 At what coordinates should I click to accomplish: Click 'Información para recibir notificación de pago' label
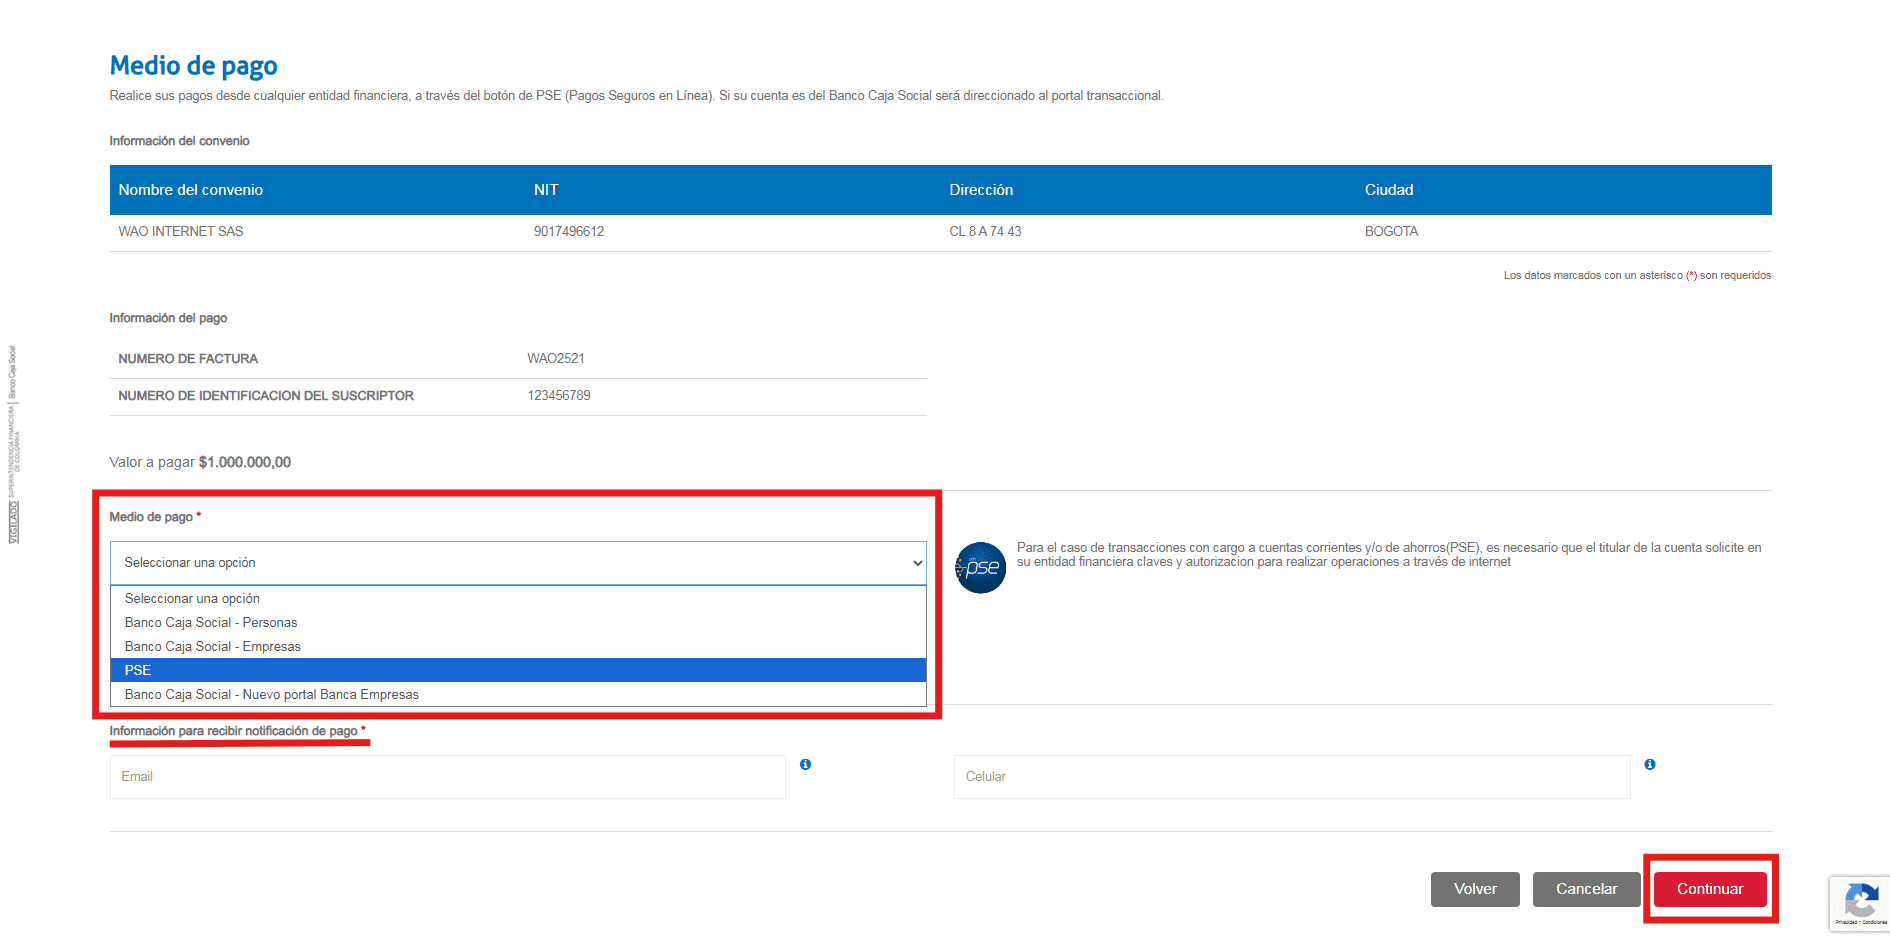[x=233, y=731]
